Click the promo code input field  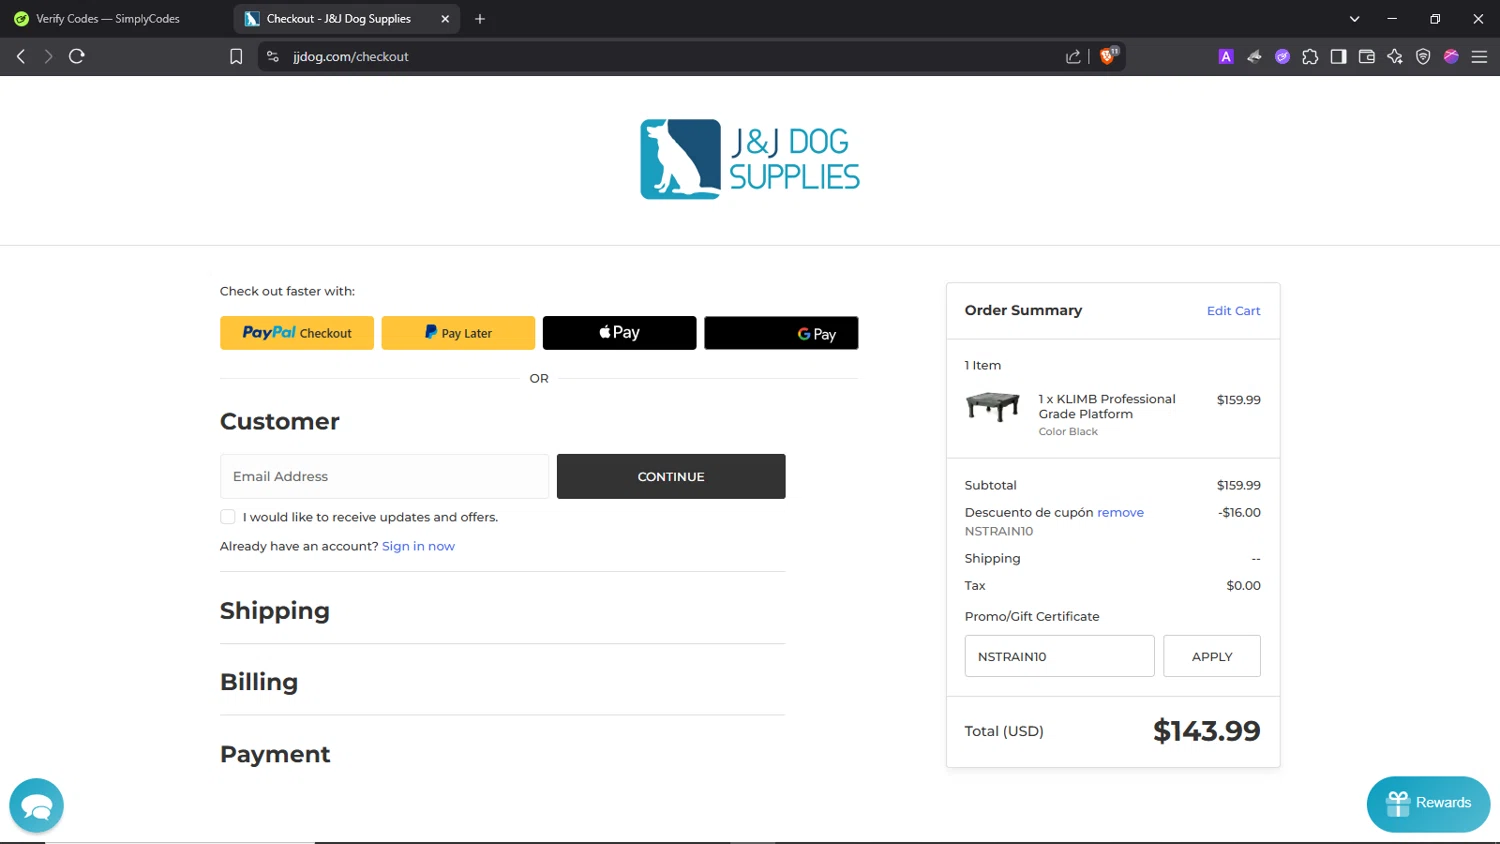(x=1059, y=656)
